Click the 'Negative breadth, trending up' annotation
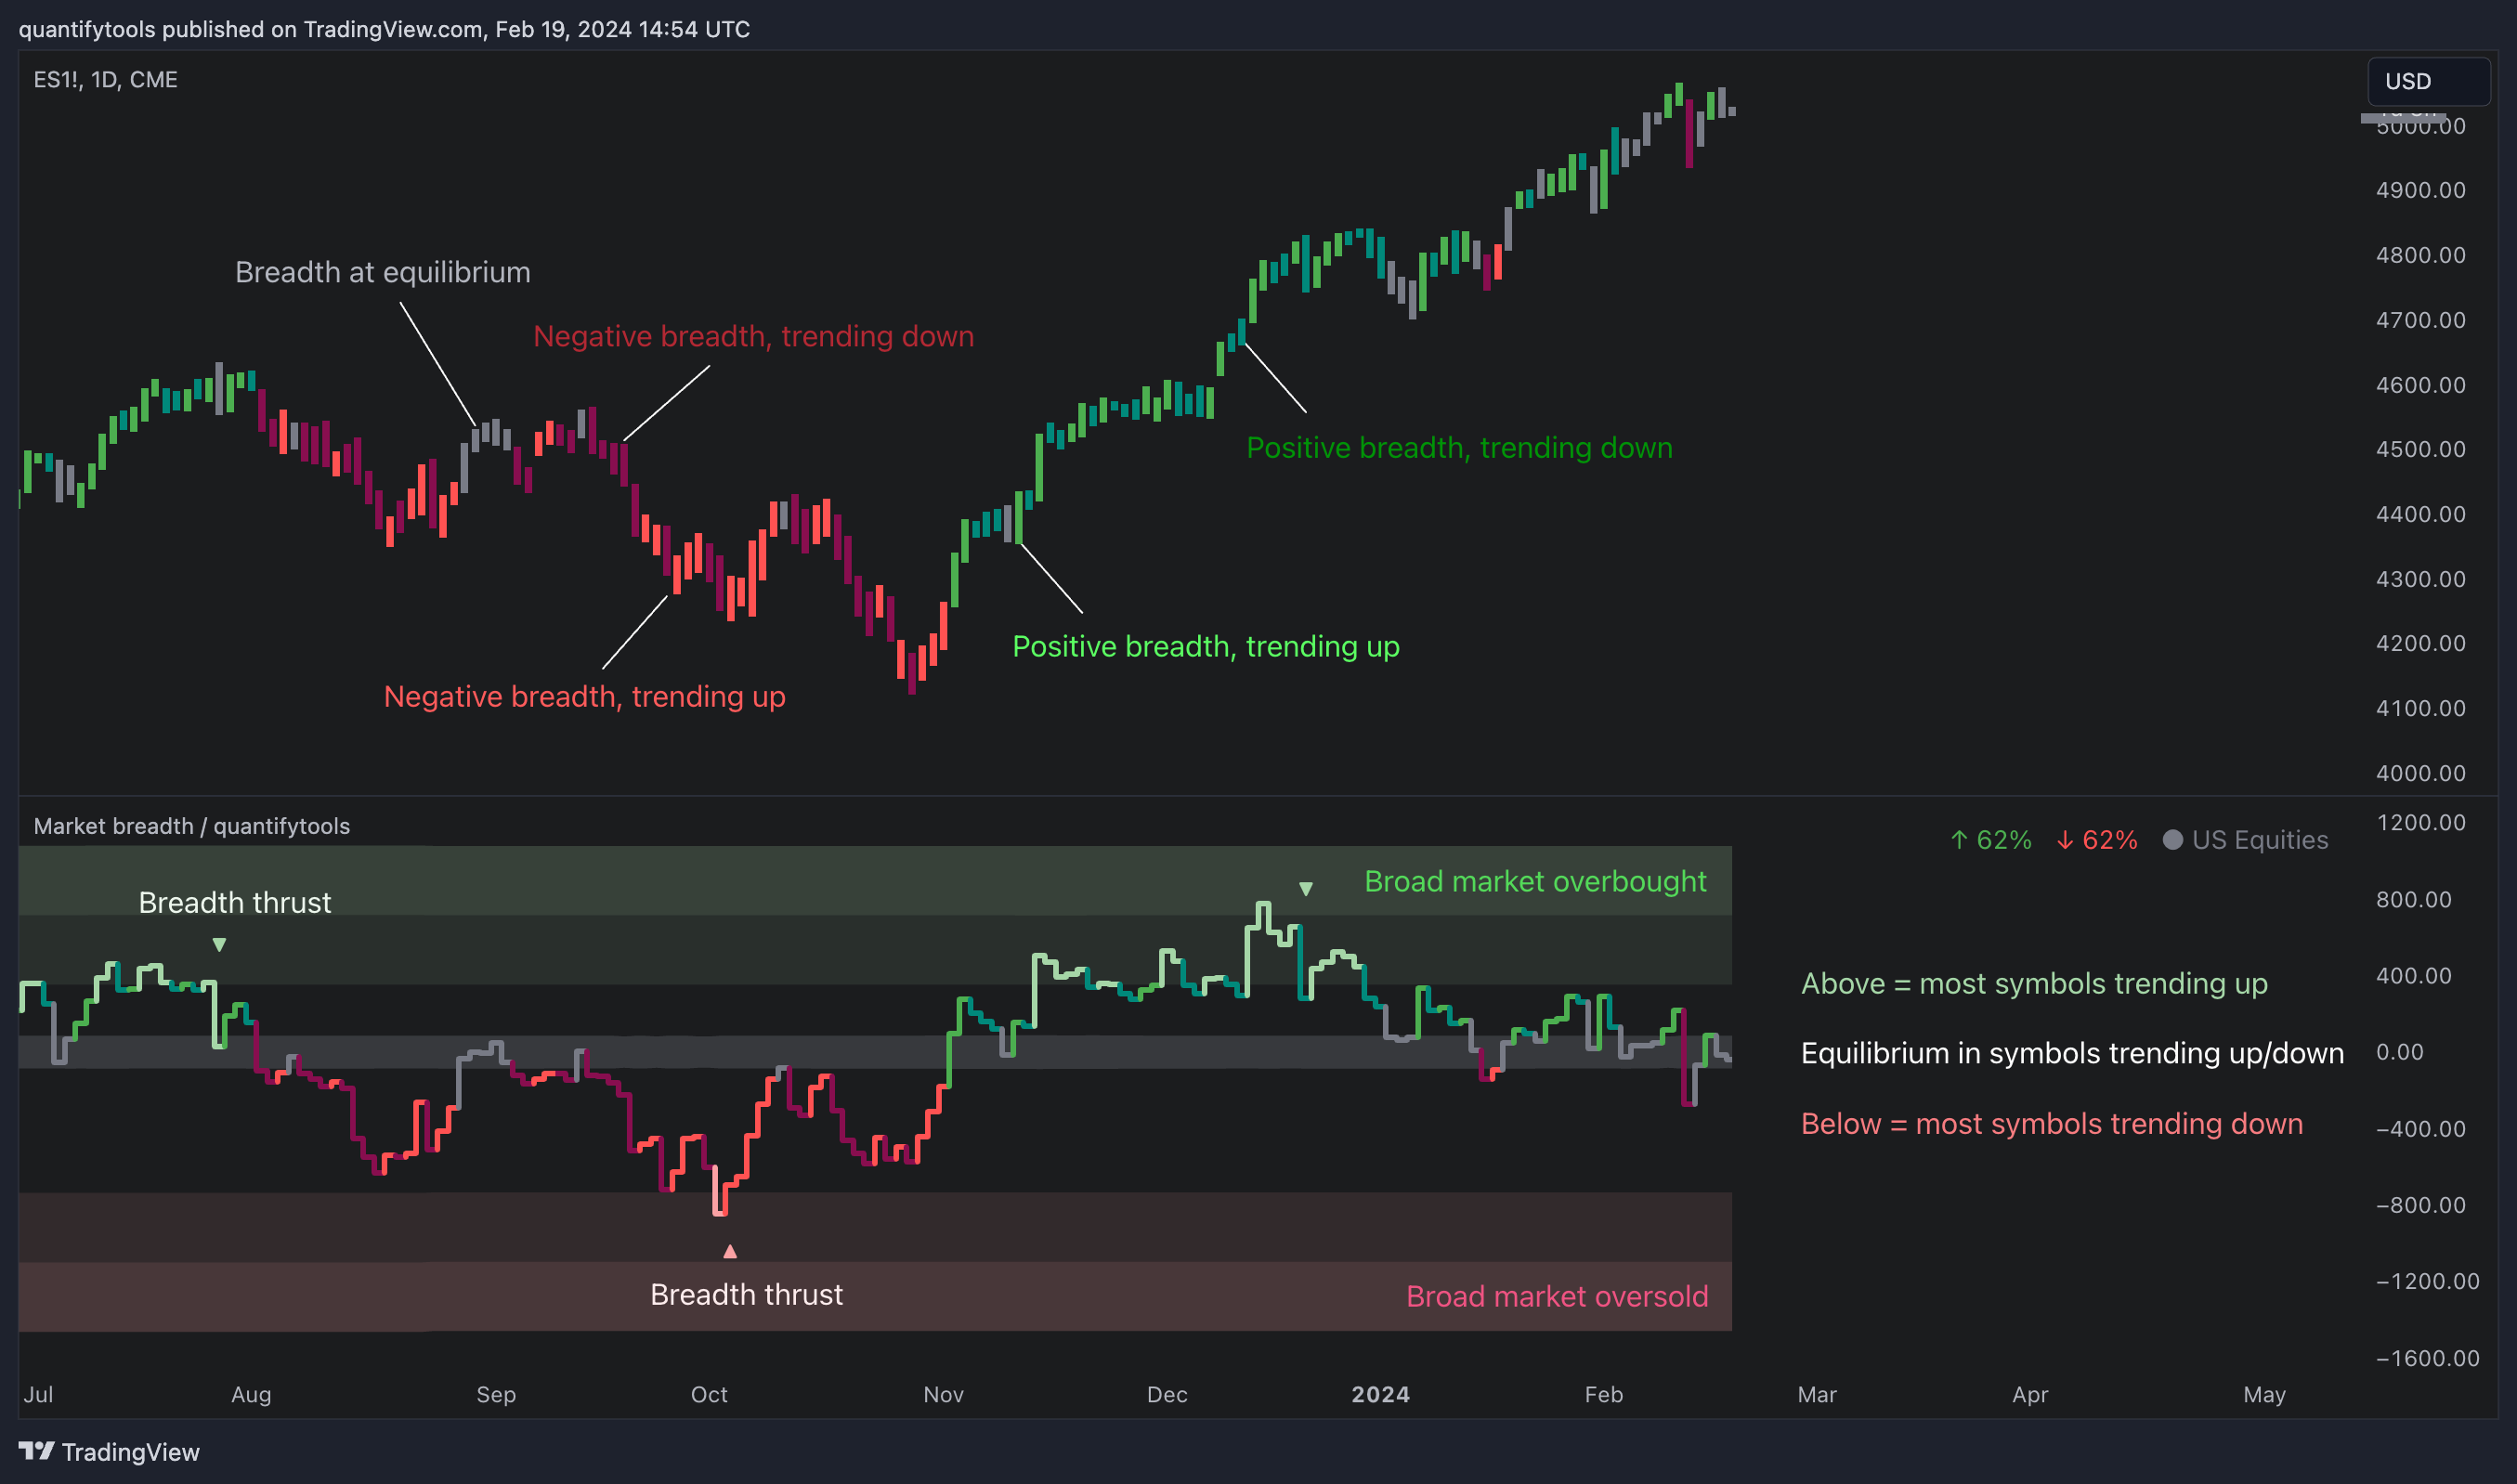The height and width of the screenshot is (1484, 2517). pos(584,696)
